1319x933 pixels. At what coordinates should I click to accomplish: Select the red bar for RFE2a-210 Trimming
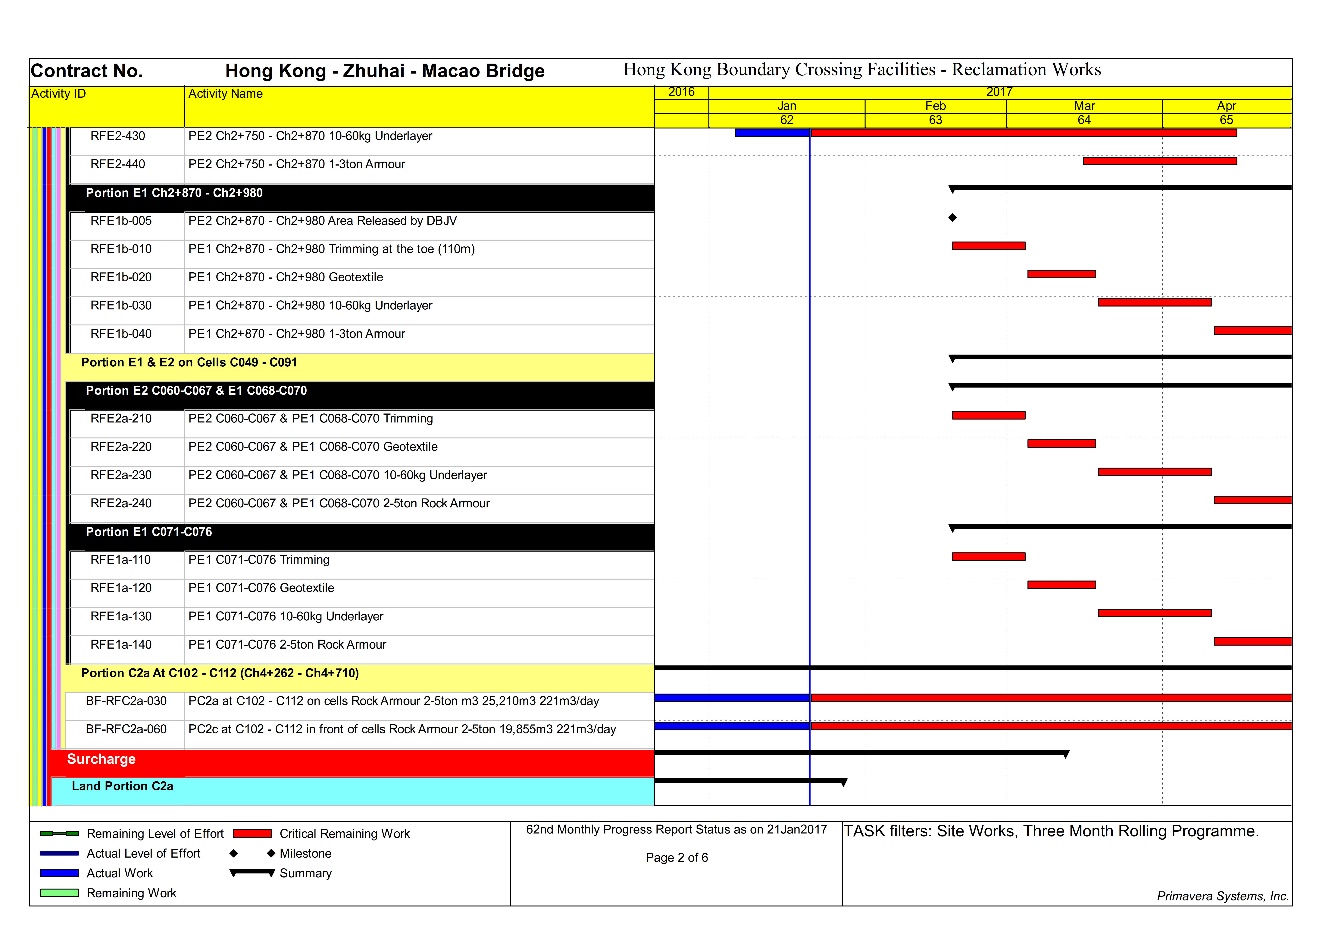click(x=989, y=415)
